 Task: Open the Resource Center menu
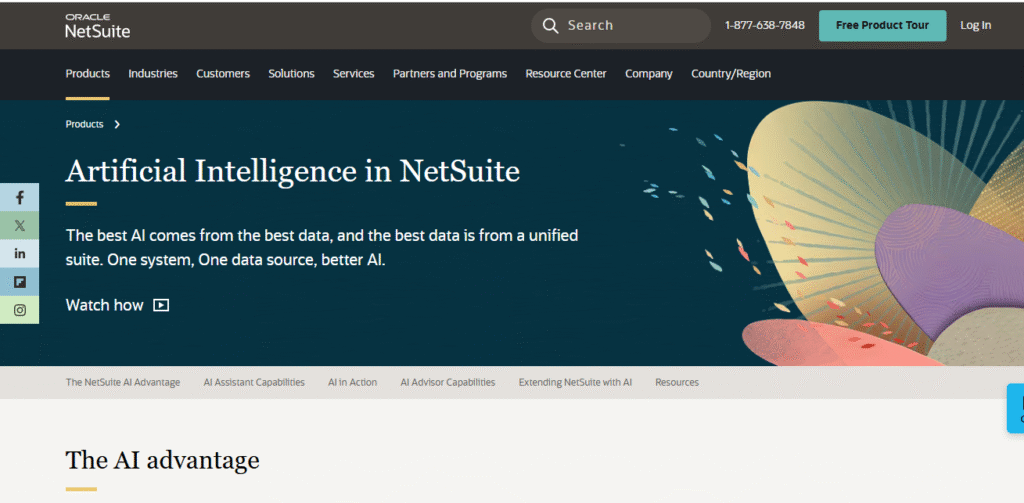(x=565, y=74)
